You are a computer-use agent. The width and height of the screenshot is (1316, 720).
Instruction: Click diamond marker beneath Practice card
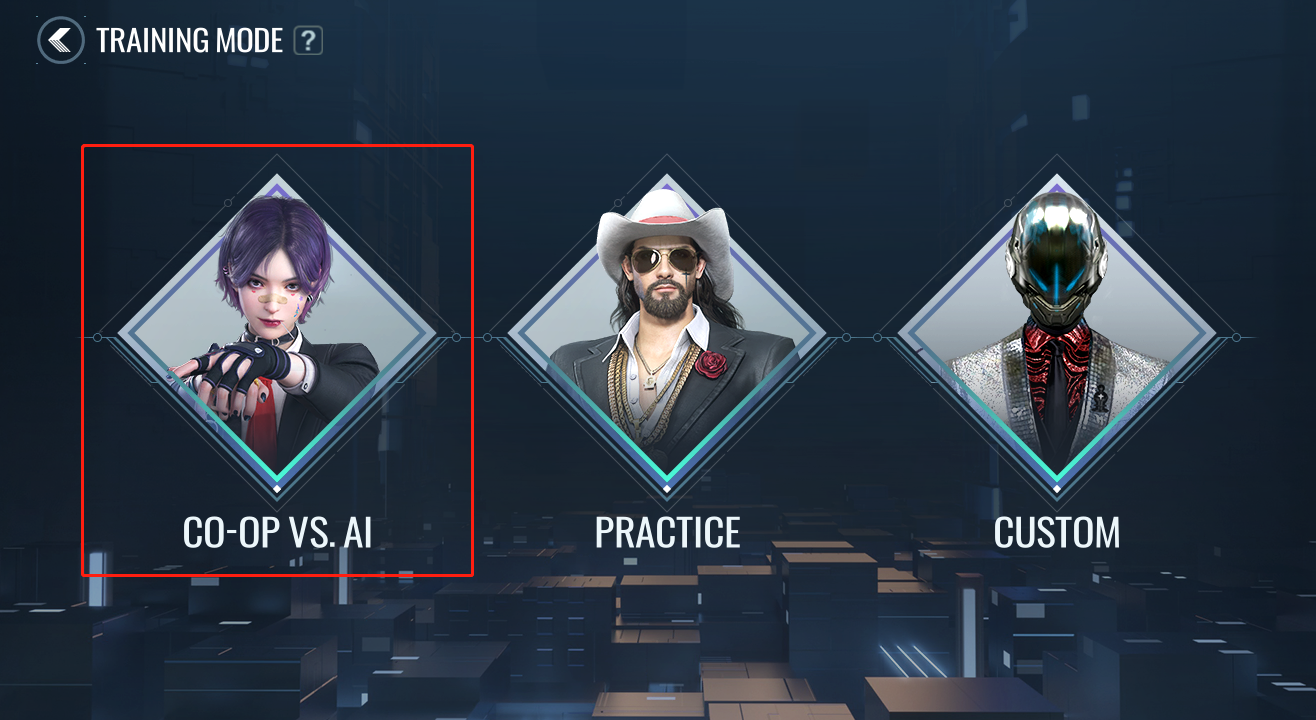[667, 489]
